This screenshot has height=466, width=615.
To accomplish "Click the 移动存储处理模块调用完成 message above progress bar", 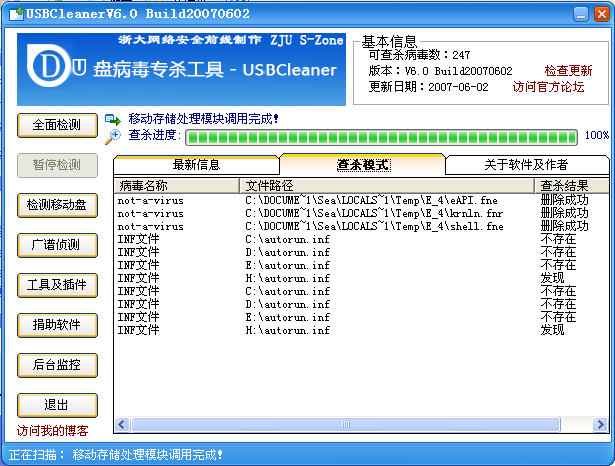I will [x=203, y=119].
